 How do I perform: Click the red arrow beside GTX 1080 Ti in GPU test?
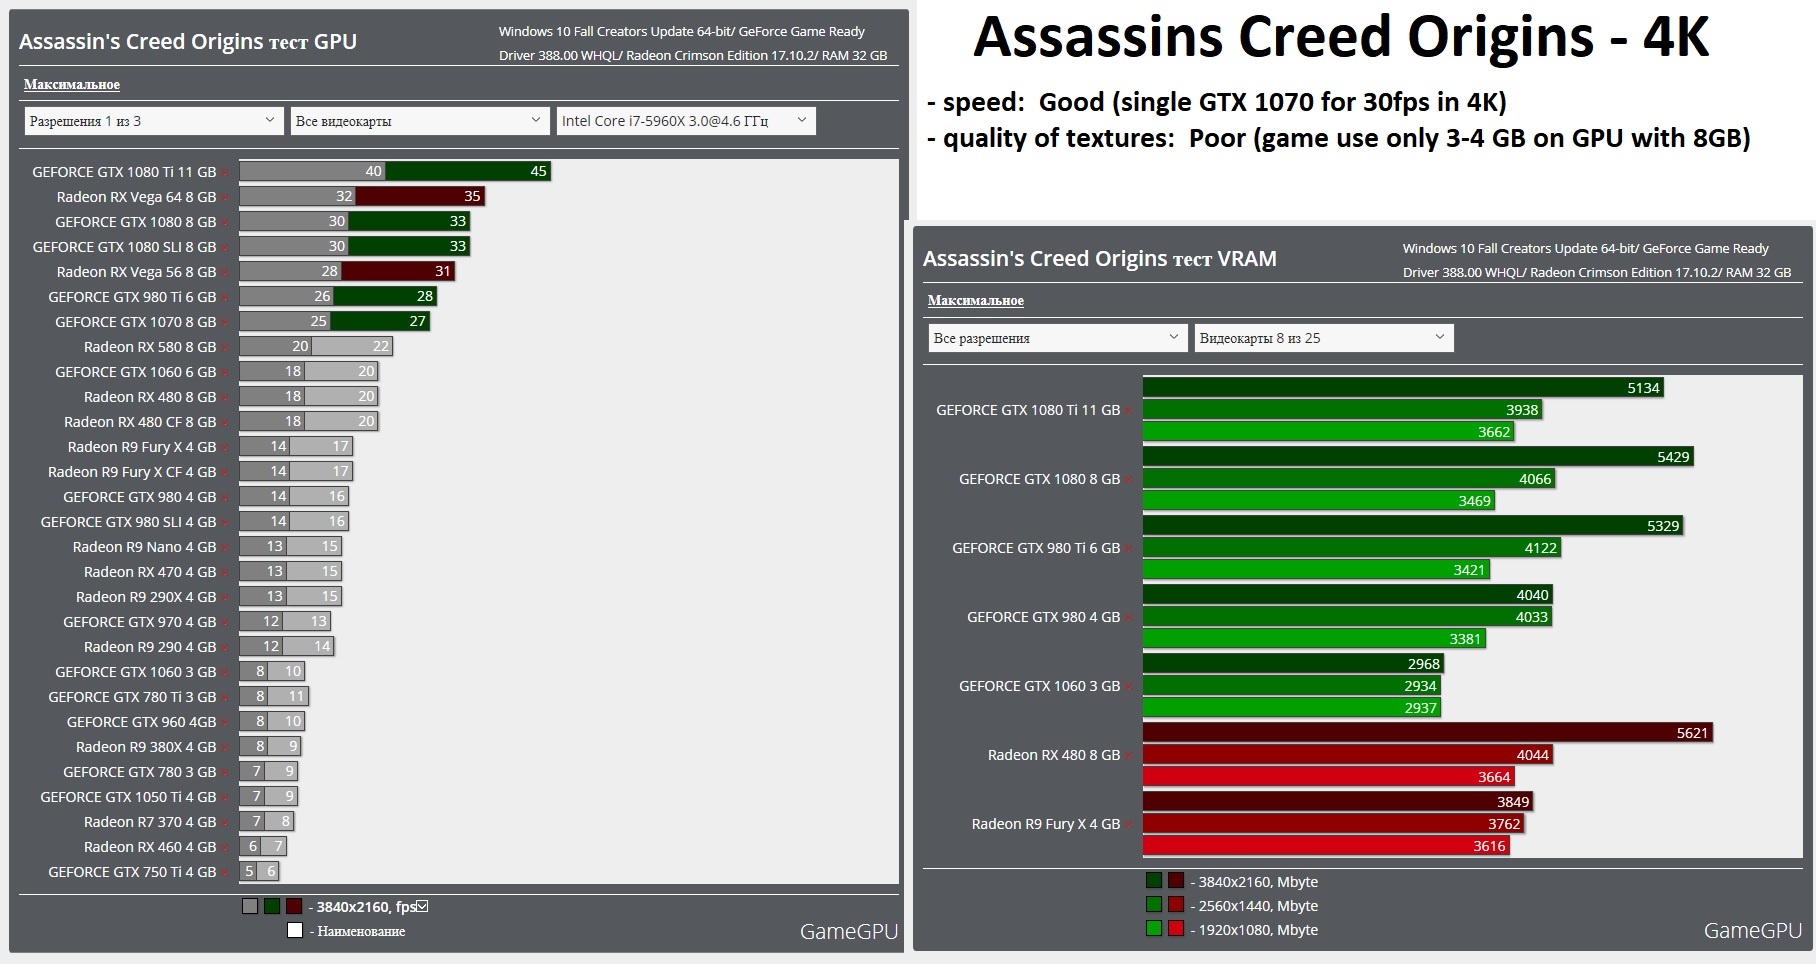tap(227, 173)
